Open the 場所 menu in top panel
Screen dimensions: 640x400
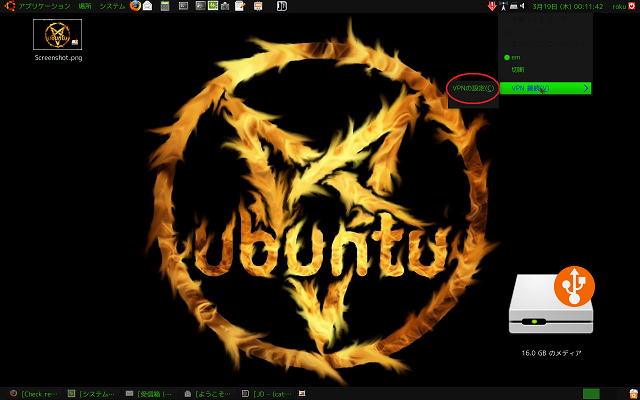[85, 6]
